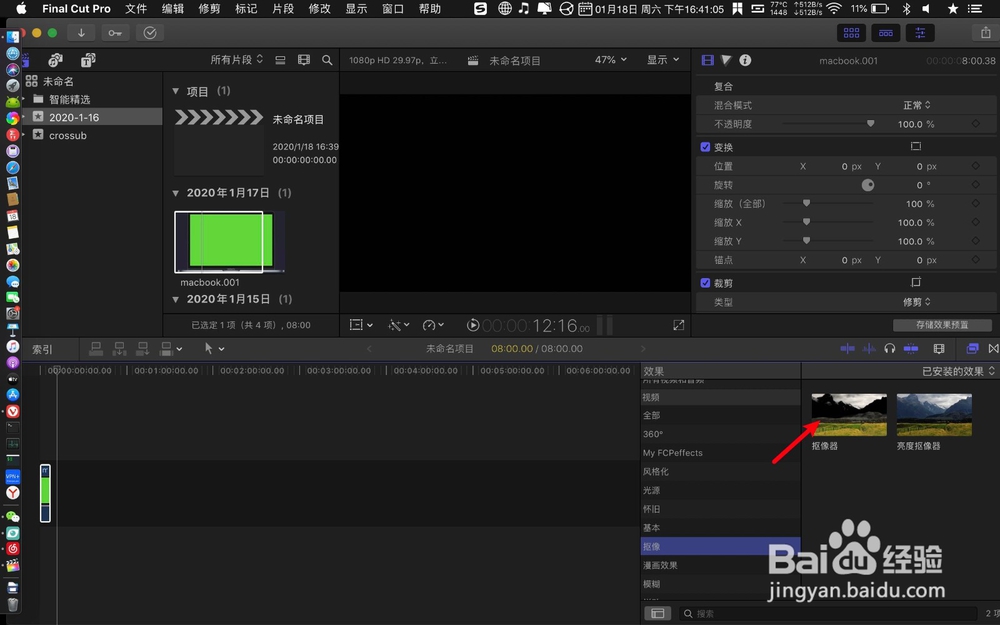Collapse the 2020年1月17日 clip section
The image size is (1000, 625).
point(177,192)
